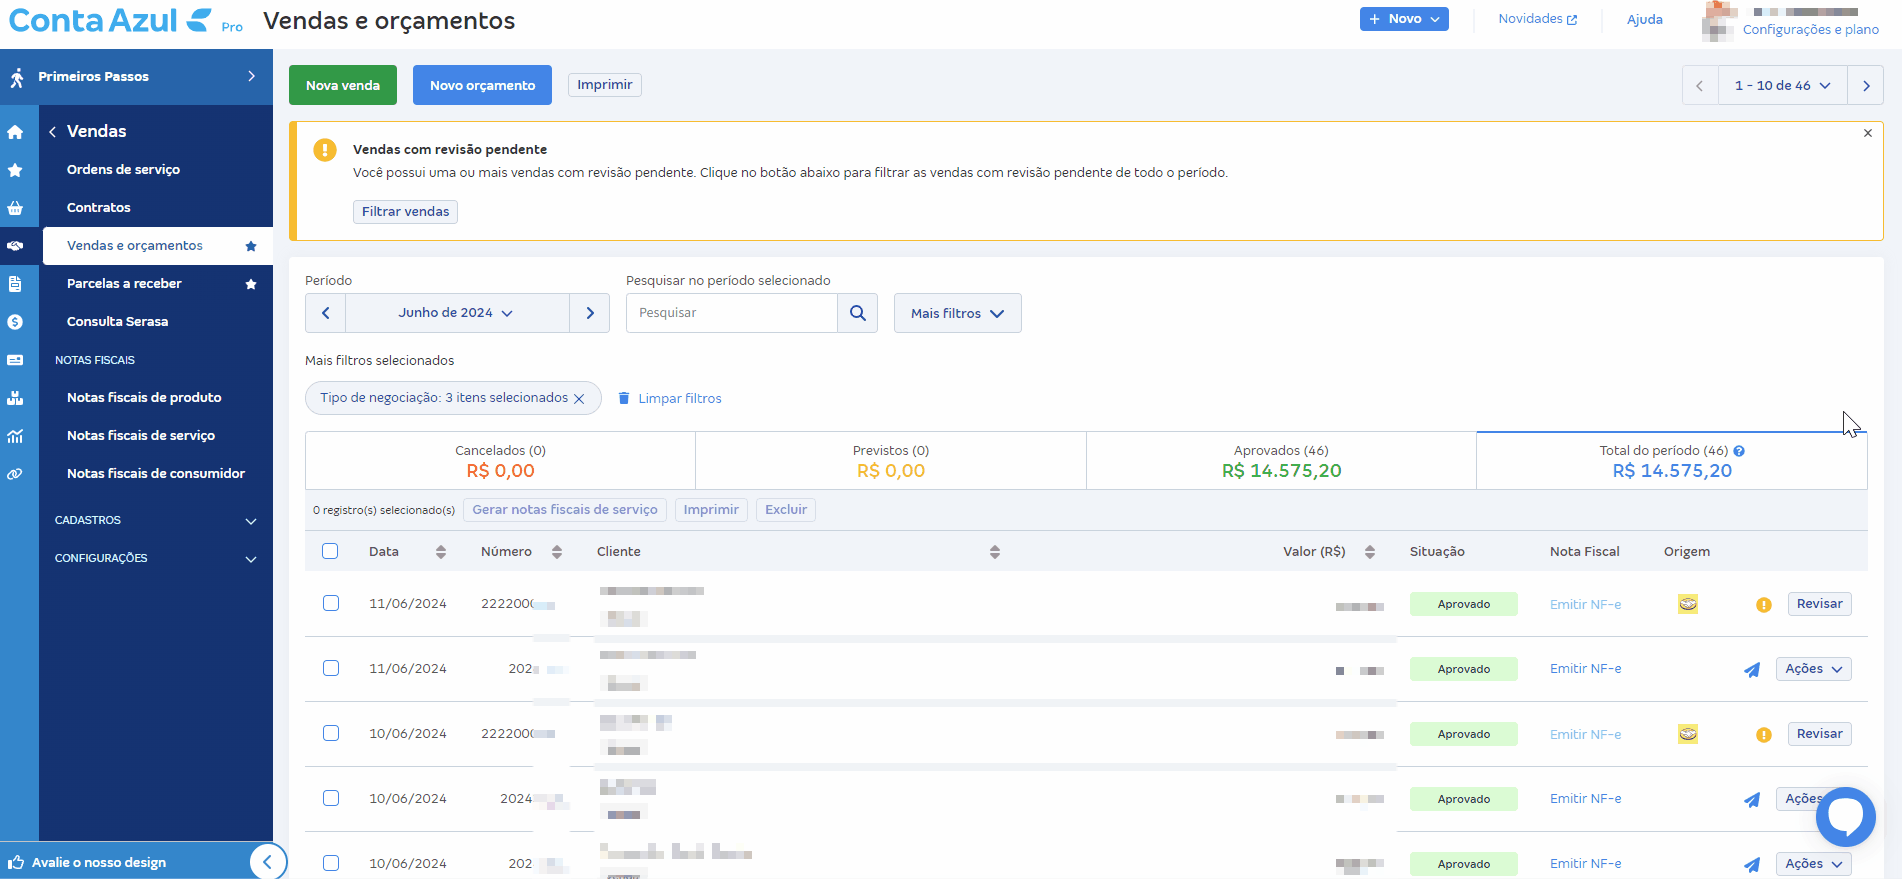Screen dimensions: 1902x879
Task: Toggle Parcelas a receber favorite star
Action: pyautogui.click(x=251, y=284)
